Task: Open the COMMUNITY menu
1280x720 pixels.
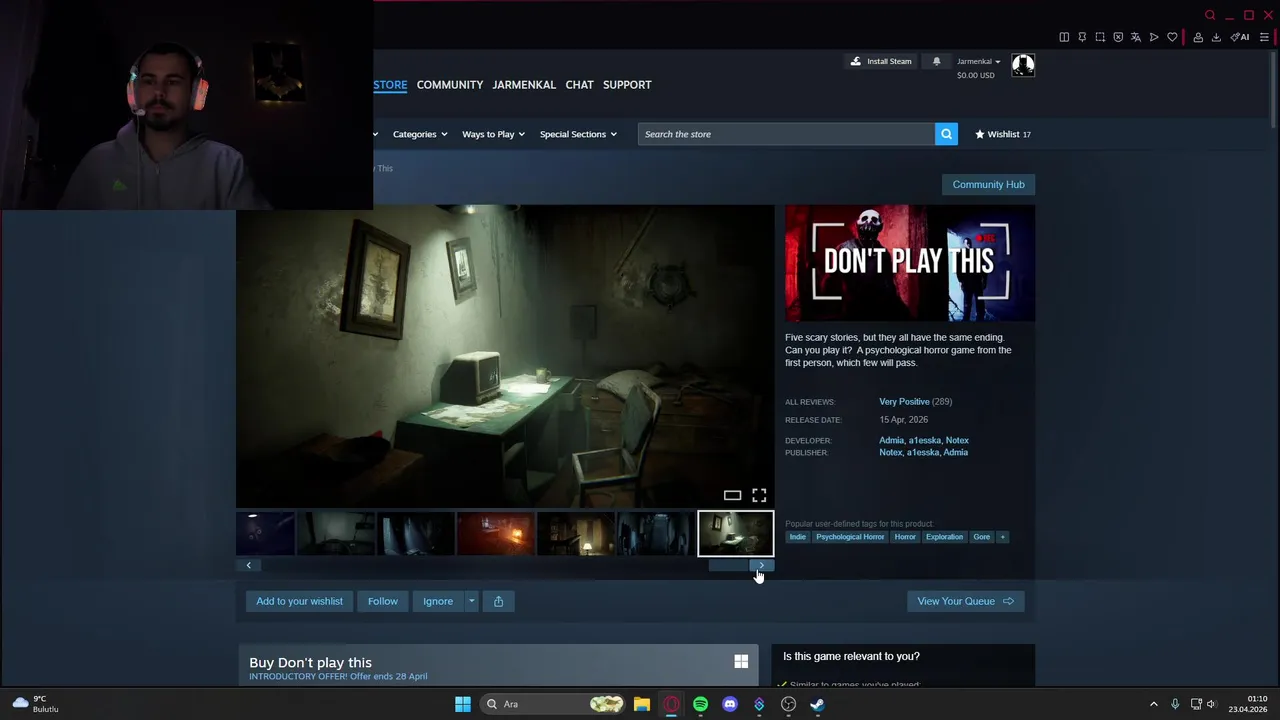Action: point(450,85)
